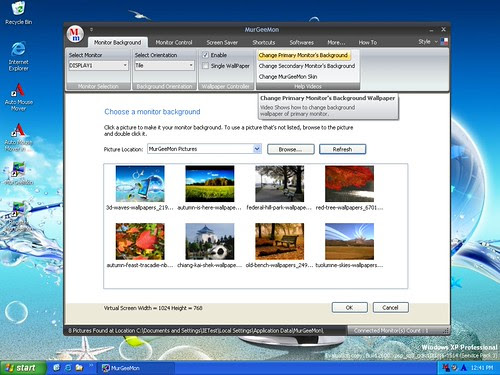The image size is (500, 375).
Task: Click Change MurGeeMon Skin help video
Action: (288, 77)
